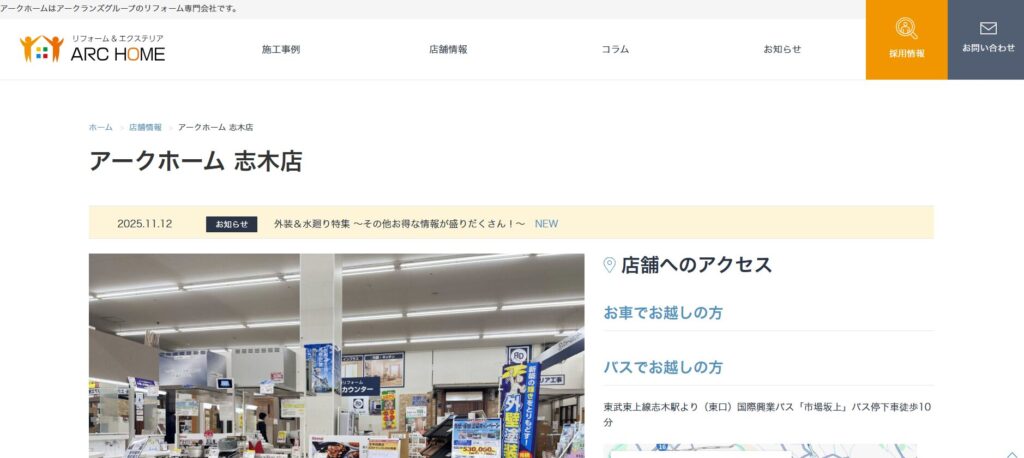Click the お問い合わせ envelope icon
Image resolution: width=1024 pixels, height=458 pixels.
click(x=988, y=28)
